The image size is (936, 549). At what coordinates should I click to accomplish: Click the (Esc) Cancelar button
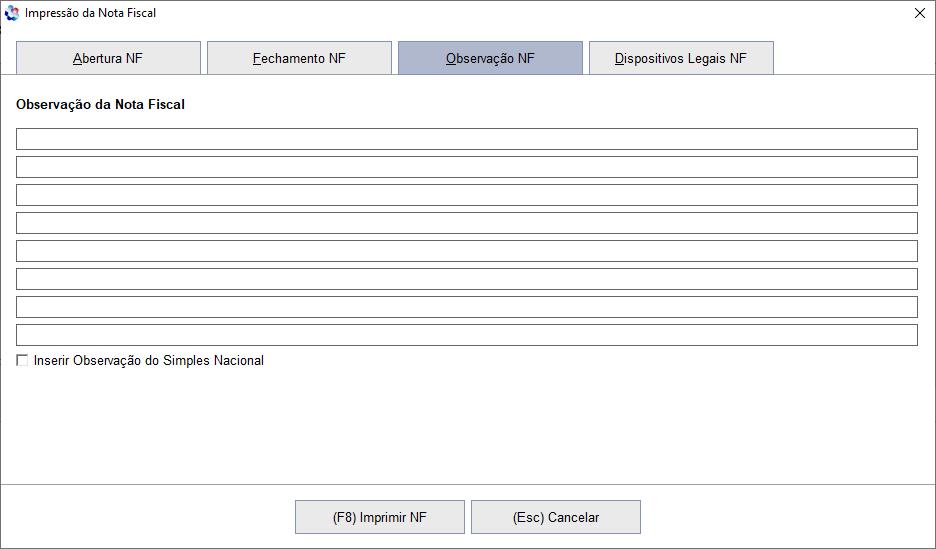pos(556,517)
